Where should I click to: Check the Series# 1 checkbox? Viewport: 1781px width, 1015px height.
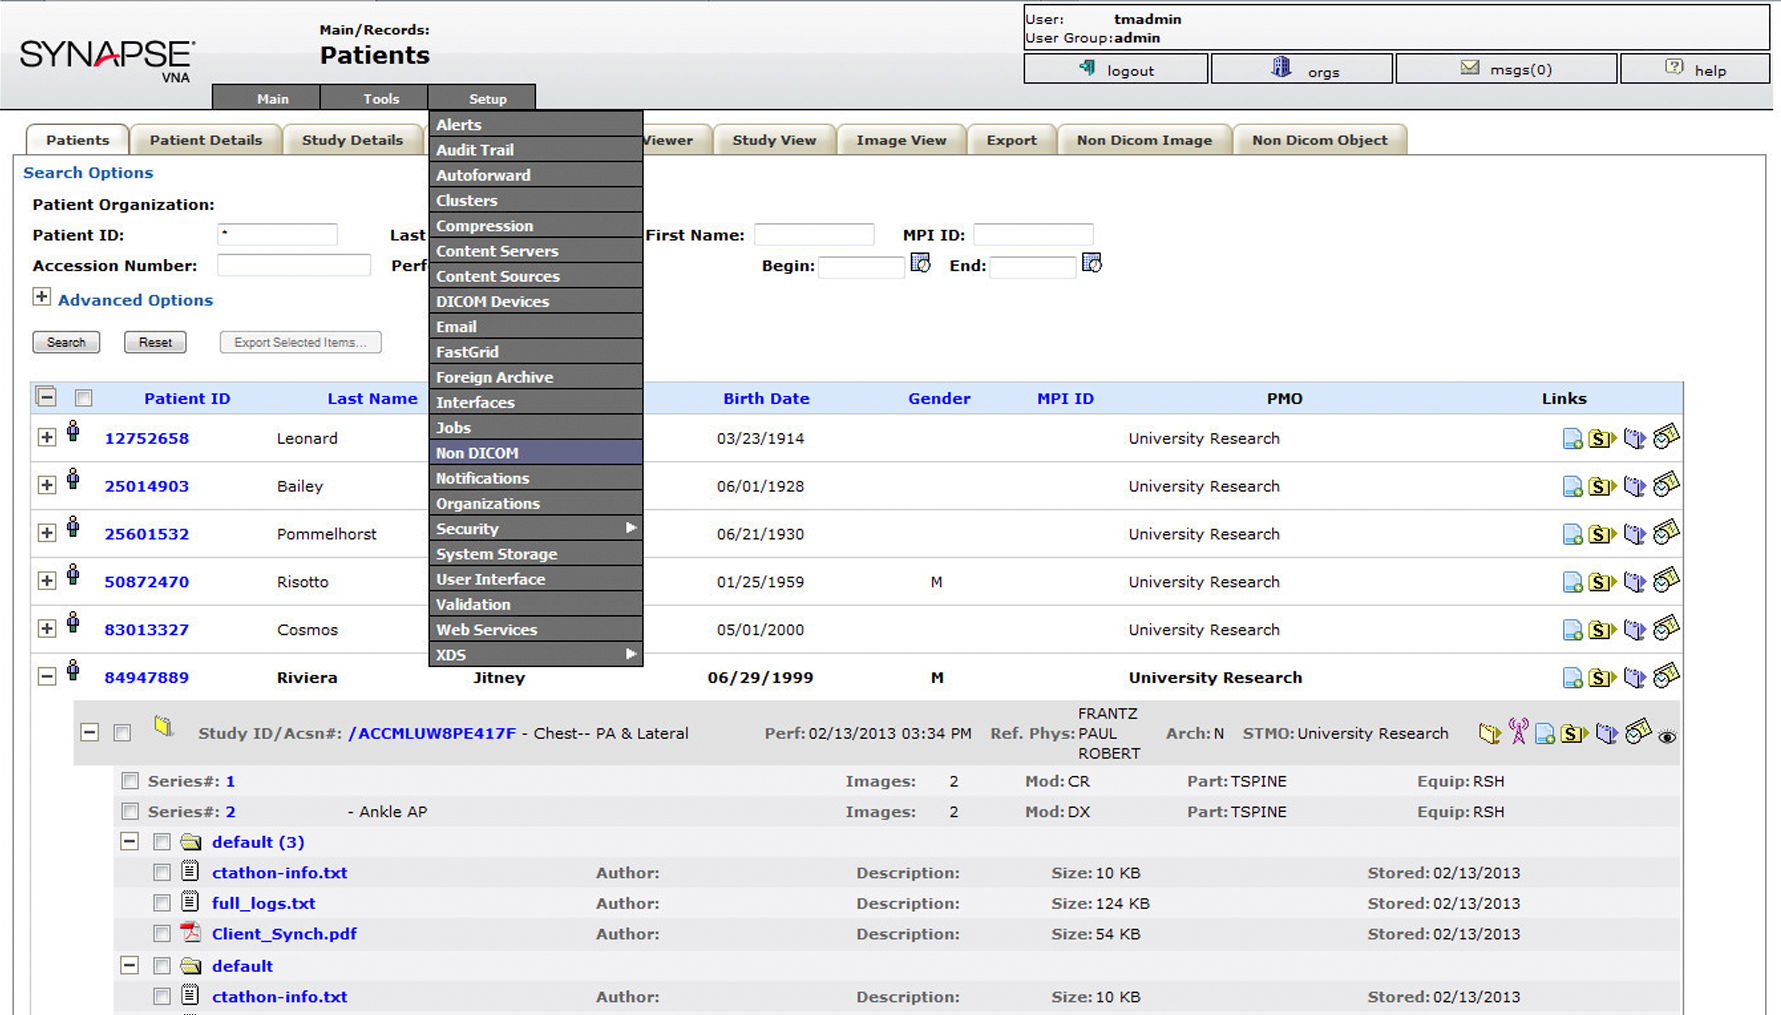click(x=130, y=781)
